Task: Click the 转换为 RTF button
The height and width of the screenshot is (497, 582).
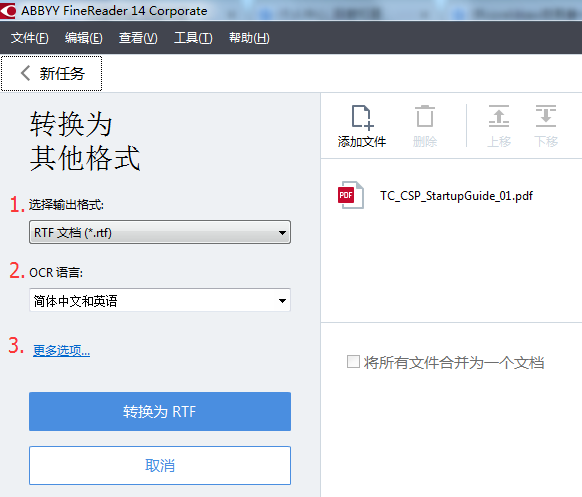Action: coord(160,411)
